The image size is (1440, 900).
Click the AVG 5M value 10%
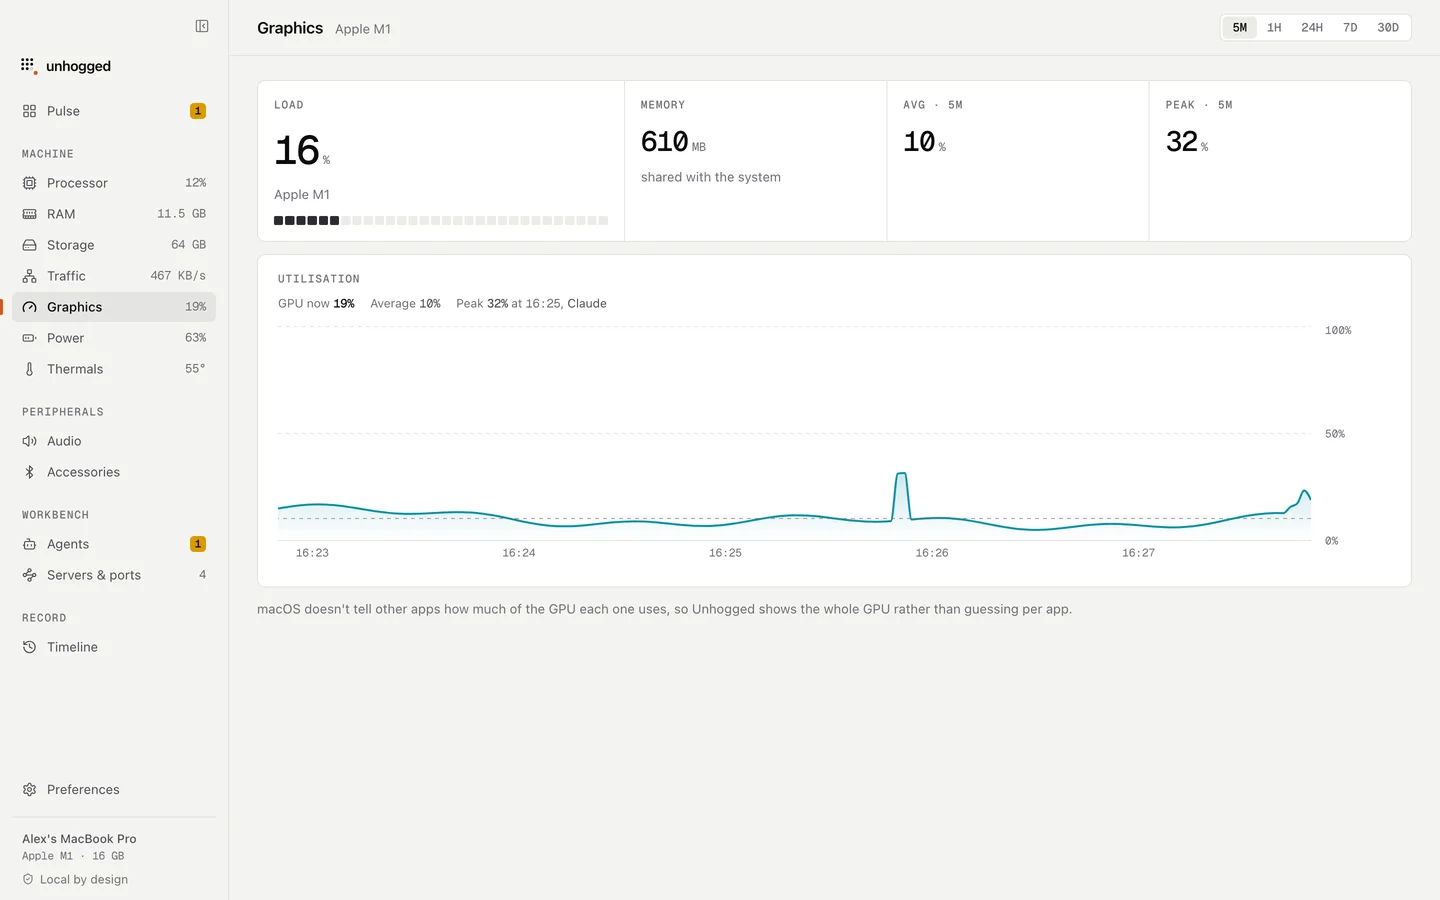(x=924, y=142)
